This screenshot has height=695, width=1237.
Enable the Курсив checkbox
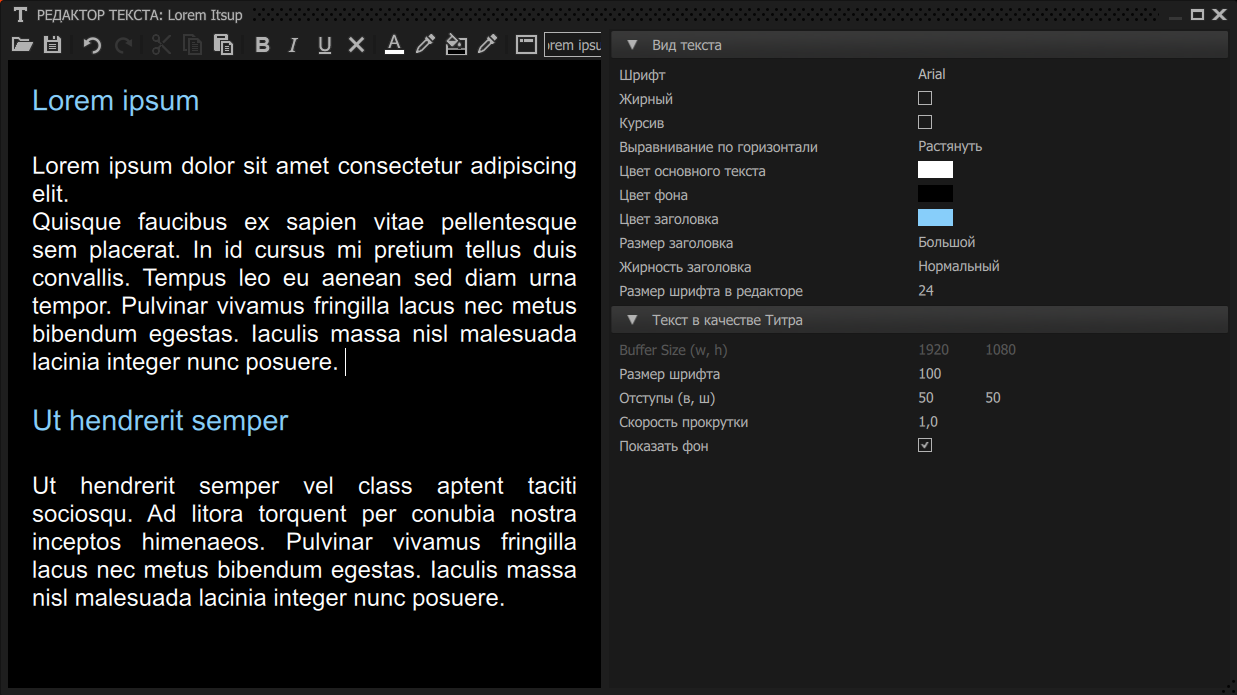[925, 122]
